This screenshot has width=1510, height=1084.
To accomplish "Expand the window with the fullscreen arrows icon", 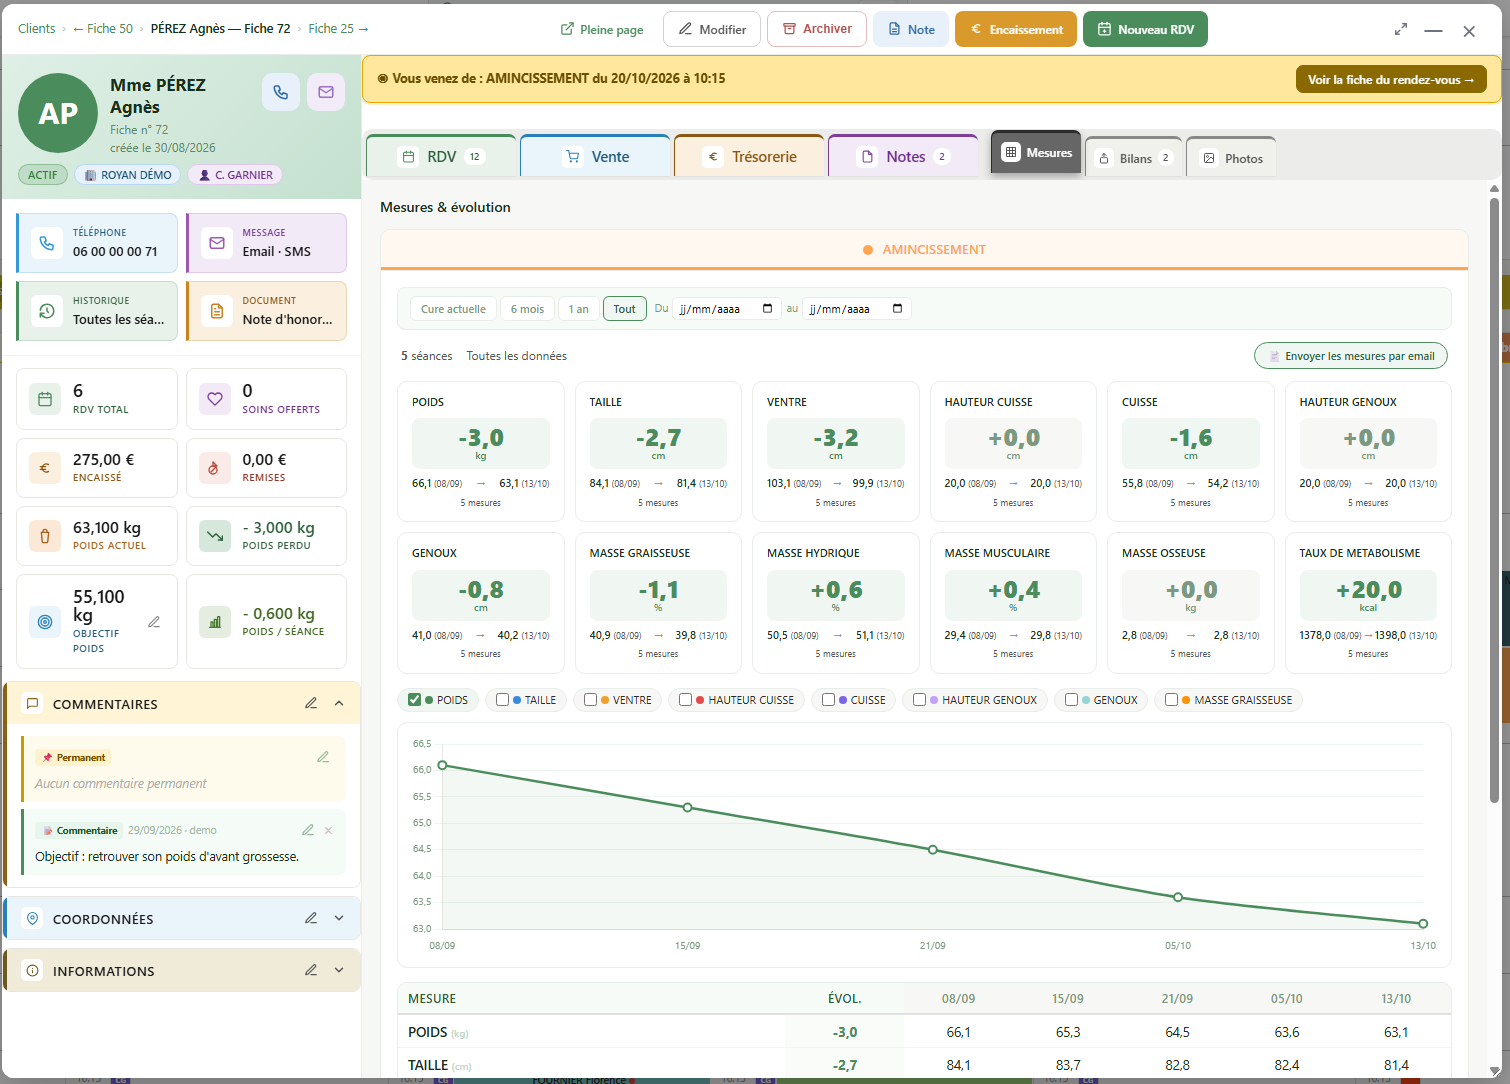I will (1401, 30).
